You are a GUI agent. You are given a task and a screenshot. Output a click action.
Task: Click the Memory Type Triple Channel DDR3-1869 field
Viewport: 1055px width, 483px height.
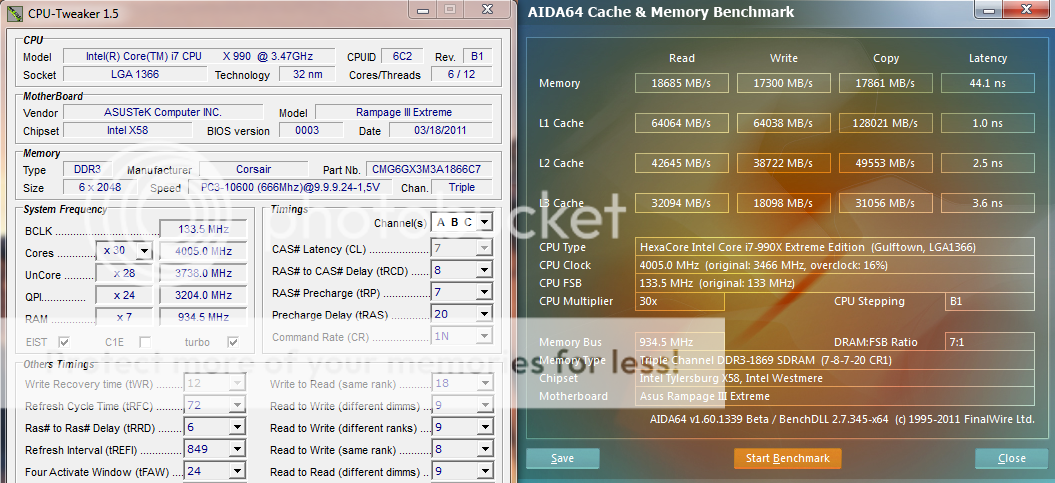click(x=835, y=360)
